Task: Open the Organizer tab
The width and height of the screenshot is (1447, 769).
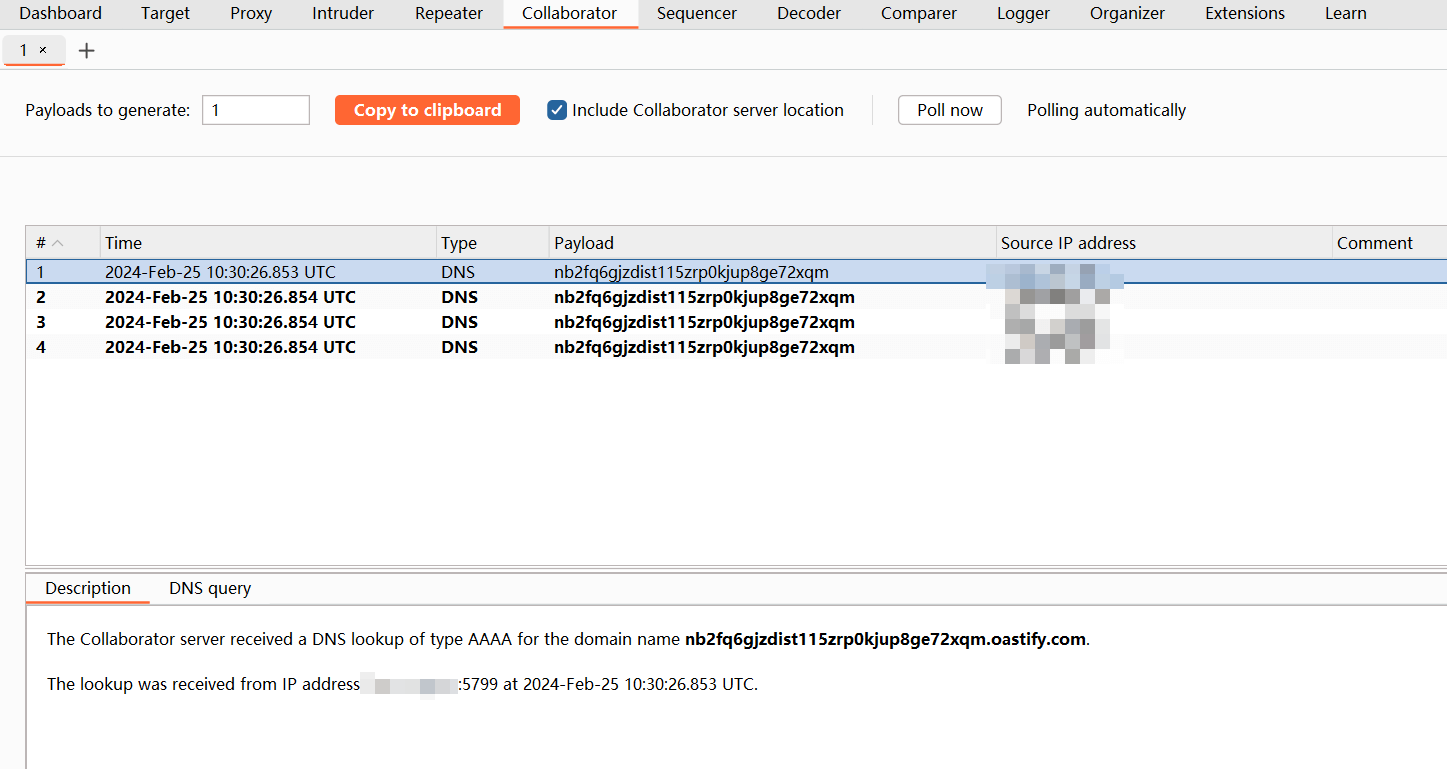Action: click(x=1127, y=13)
